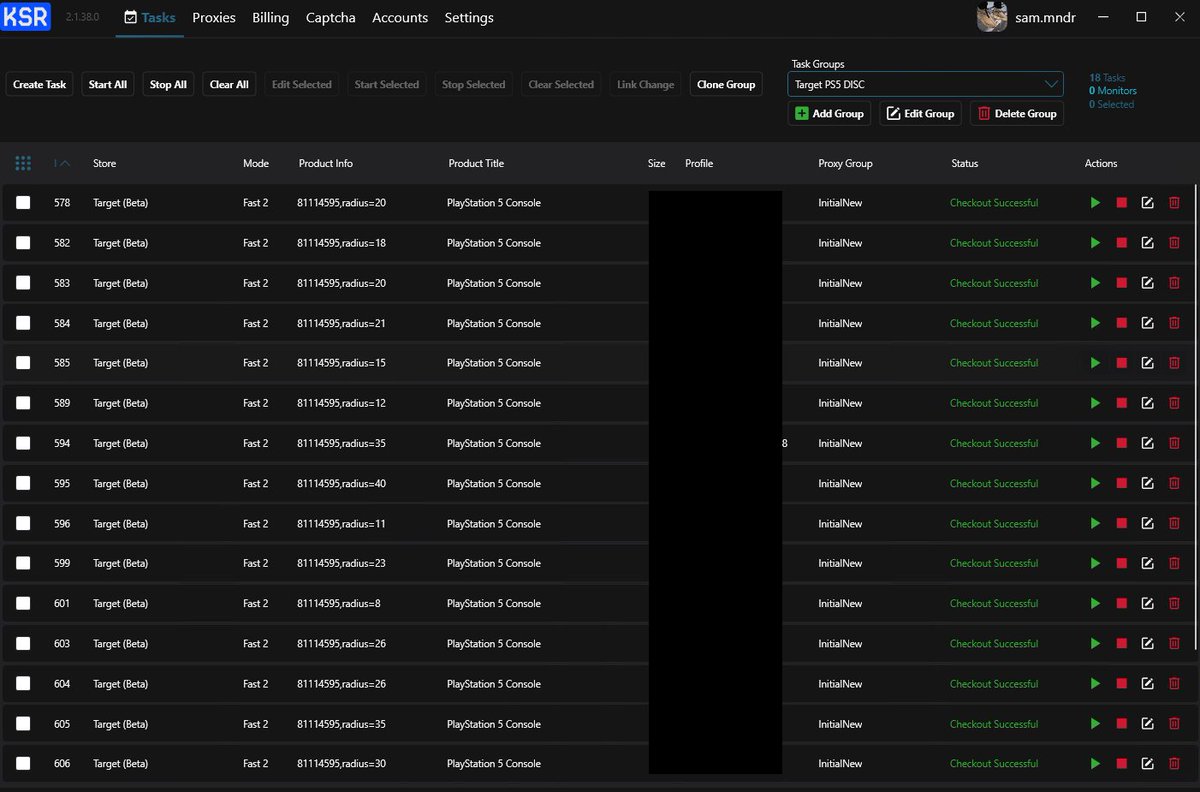This screenshot has height=792, width=1200.
Task: Sort by the Status column header
Action: pos(965,163)
